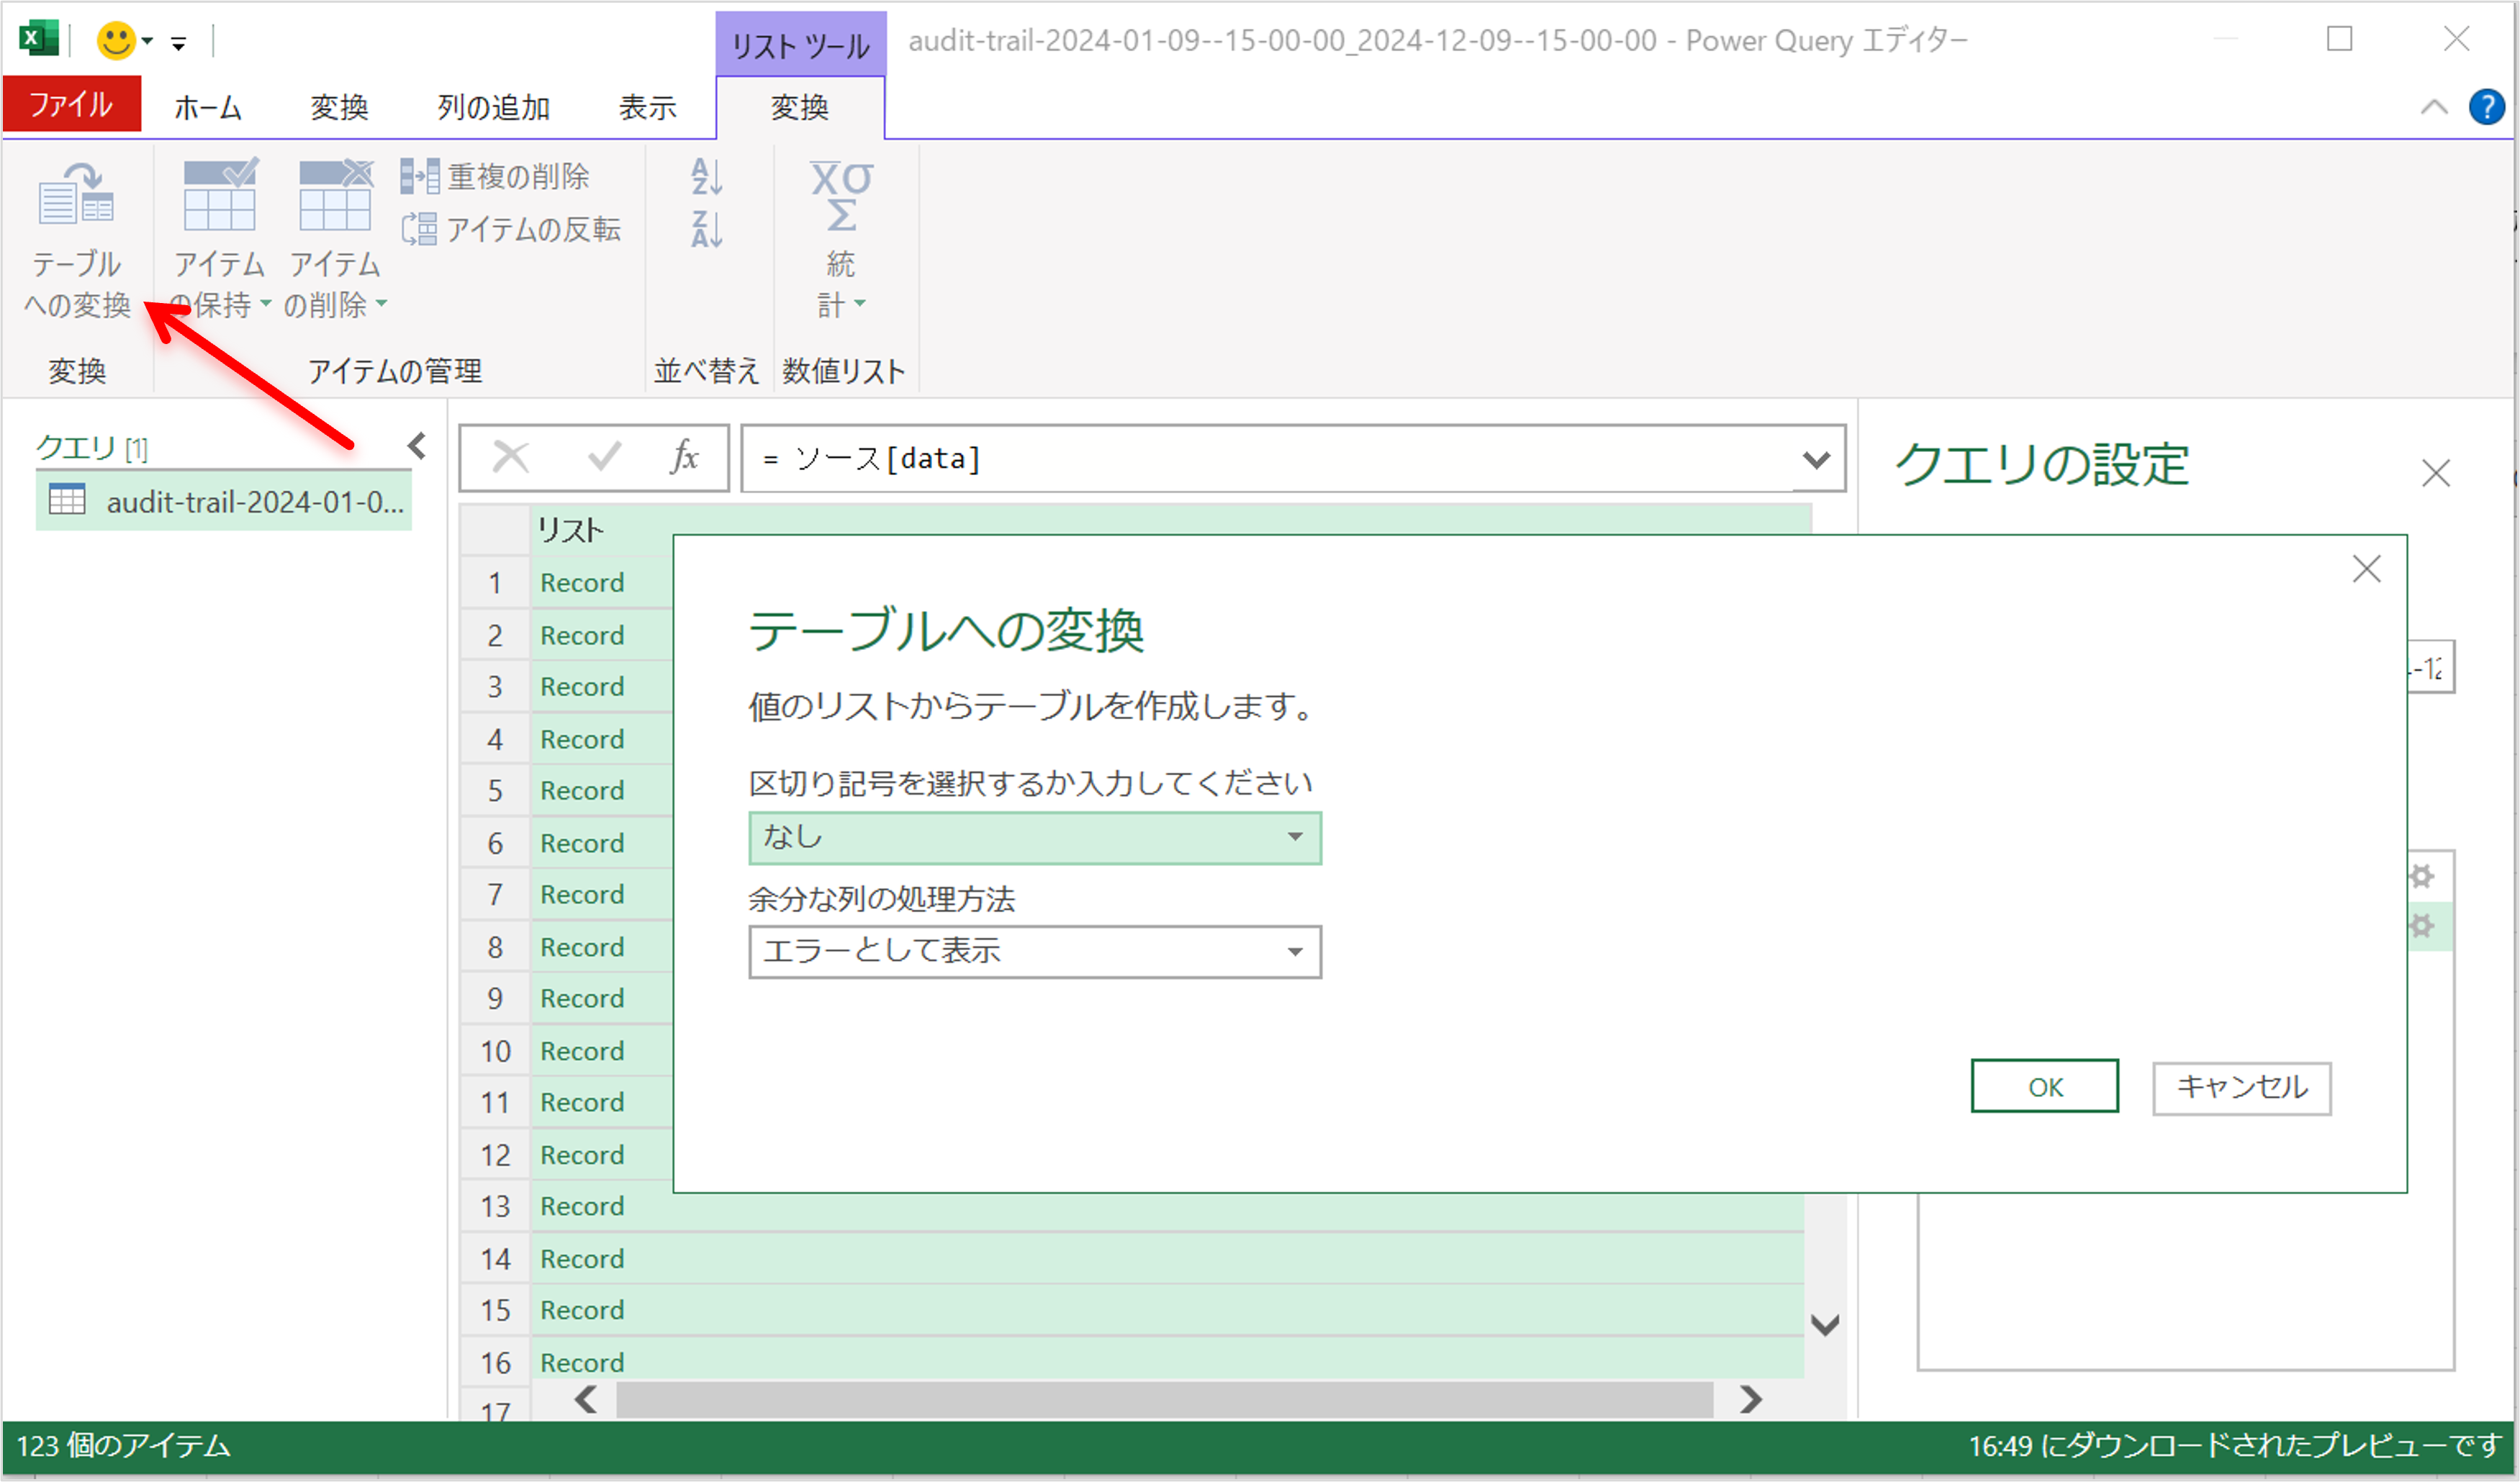
Task: Sort the list descending (Z to A)
Action: pyautogui.click(x=707, y=229)
